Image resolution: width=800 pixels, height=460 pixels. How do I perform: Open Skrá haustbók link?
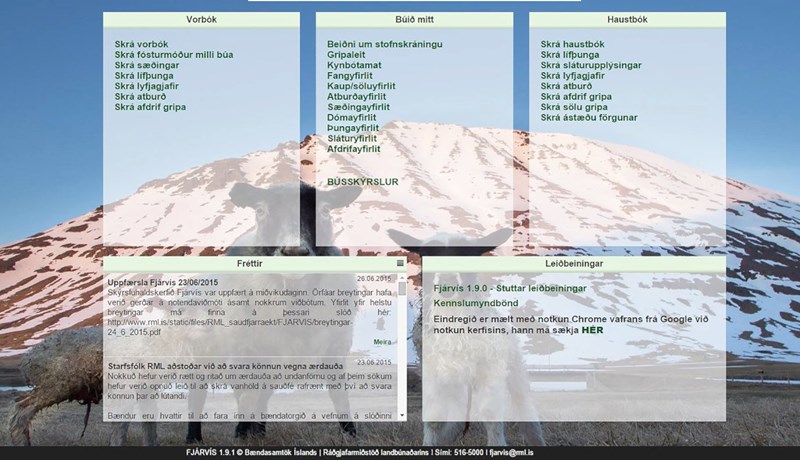[572, 45]
